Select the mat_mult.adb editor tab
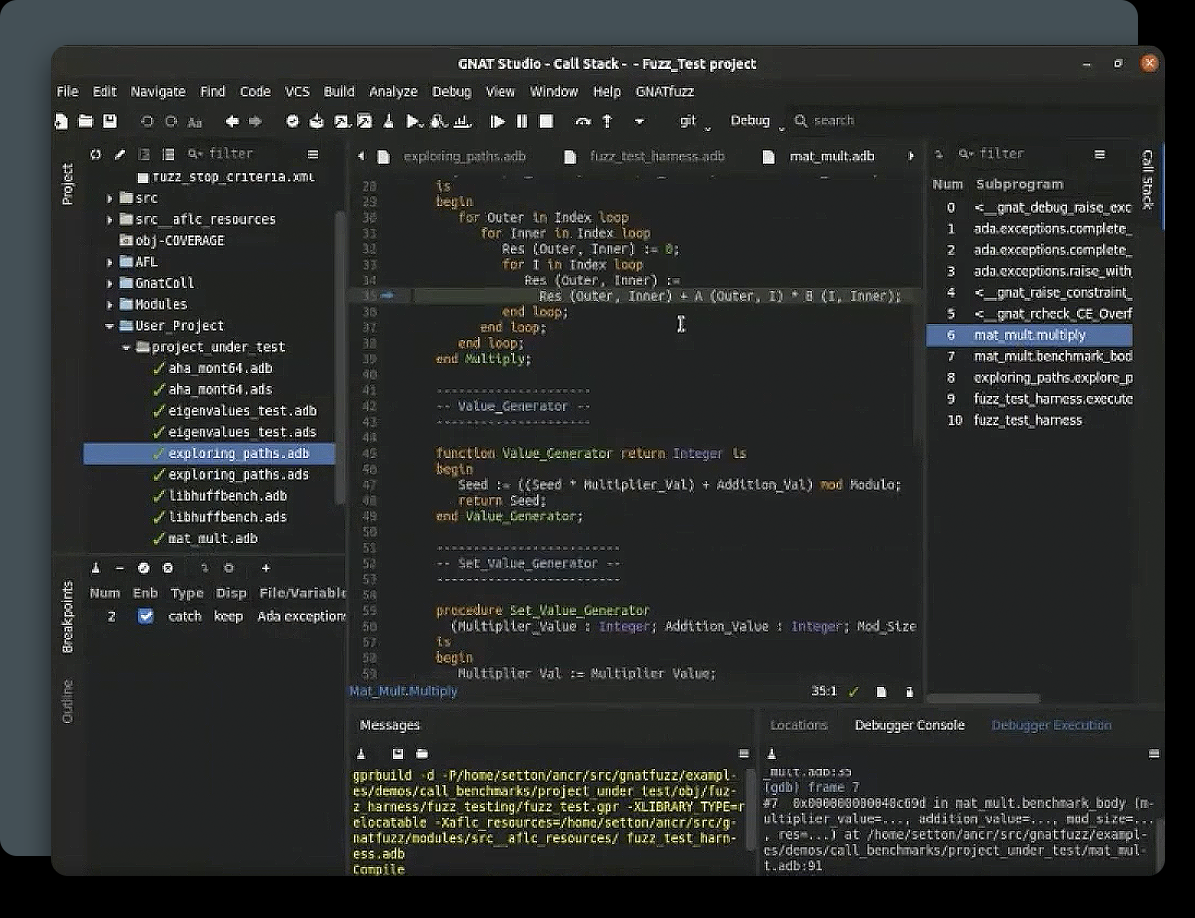The height and width of the screenshot is (918, 1195). click(831, 156)
